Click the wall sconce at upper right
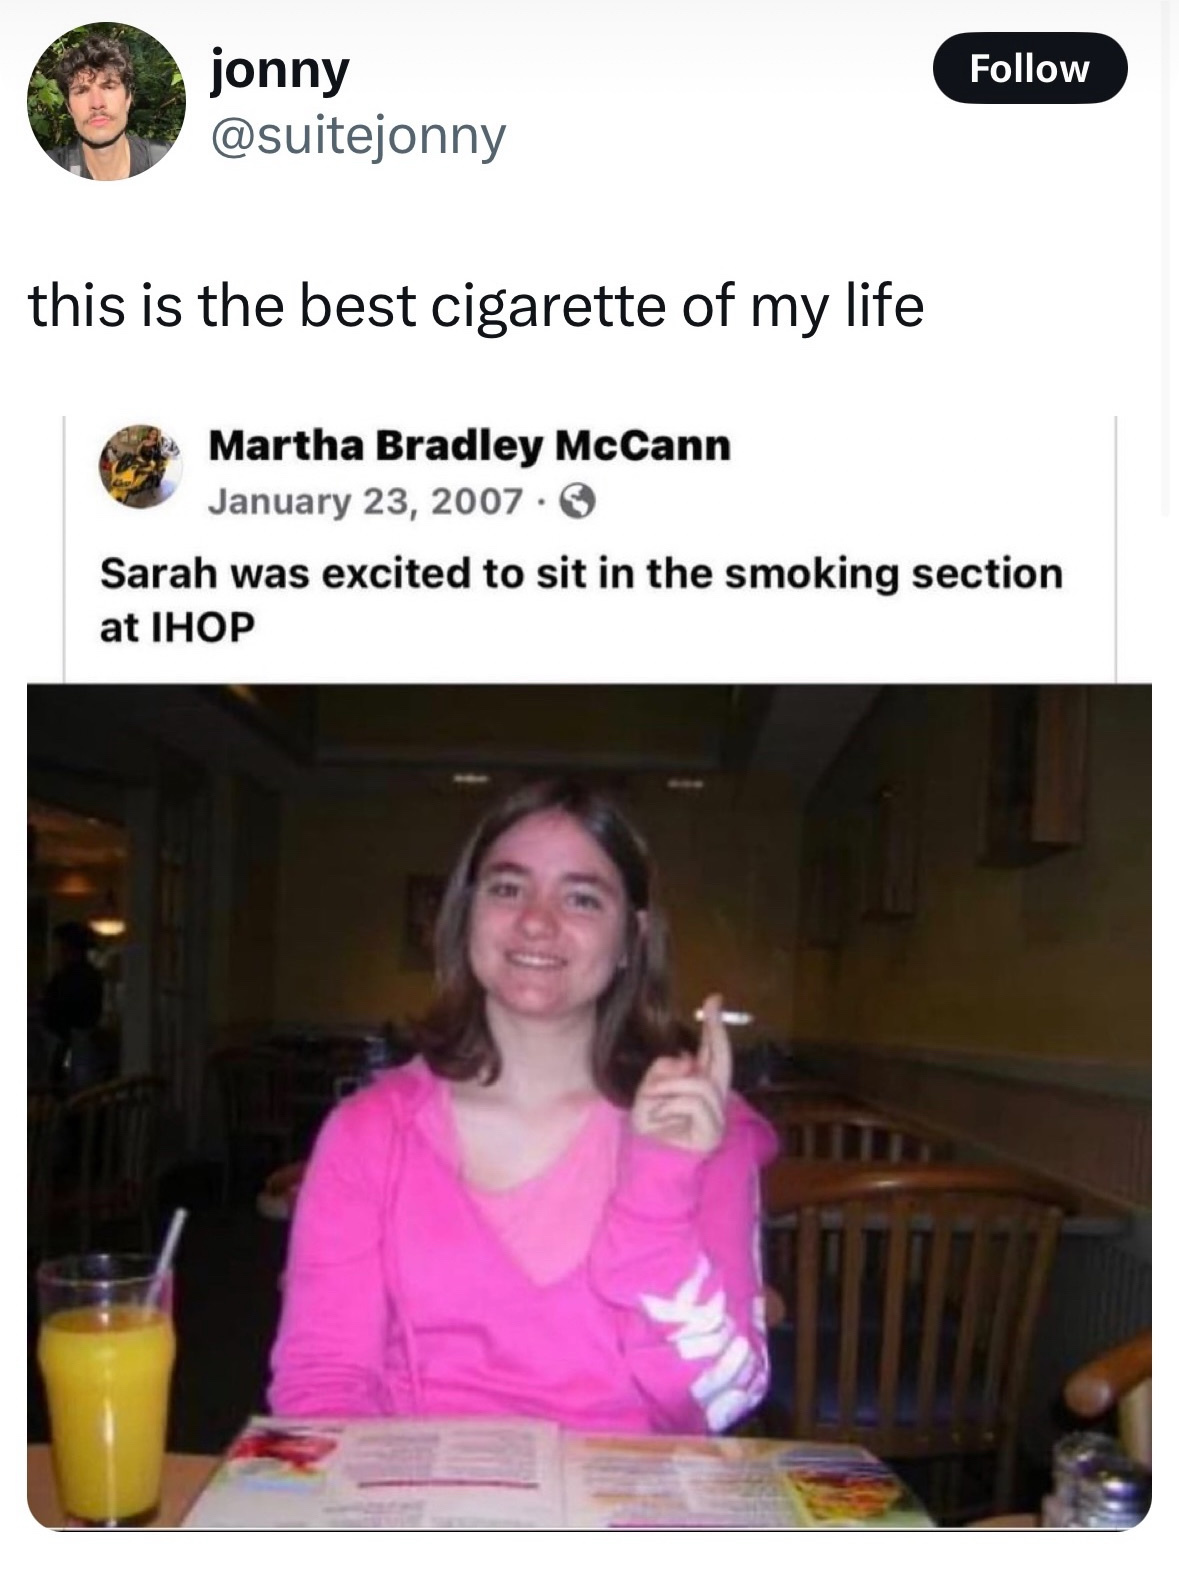1179x1579 pixels. tap(1034, 768)
